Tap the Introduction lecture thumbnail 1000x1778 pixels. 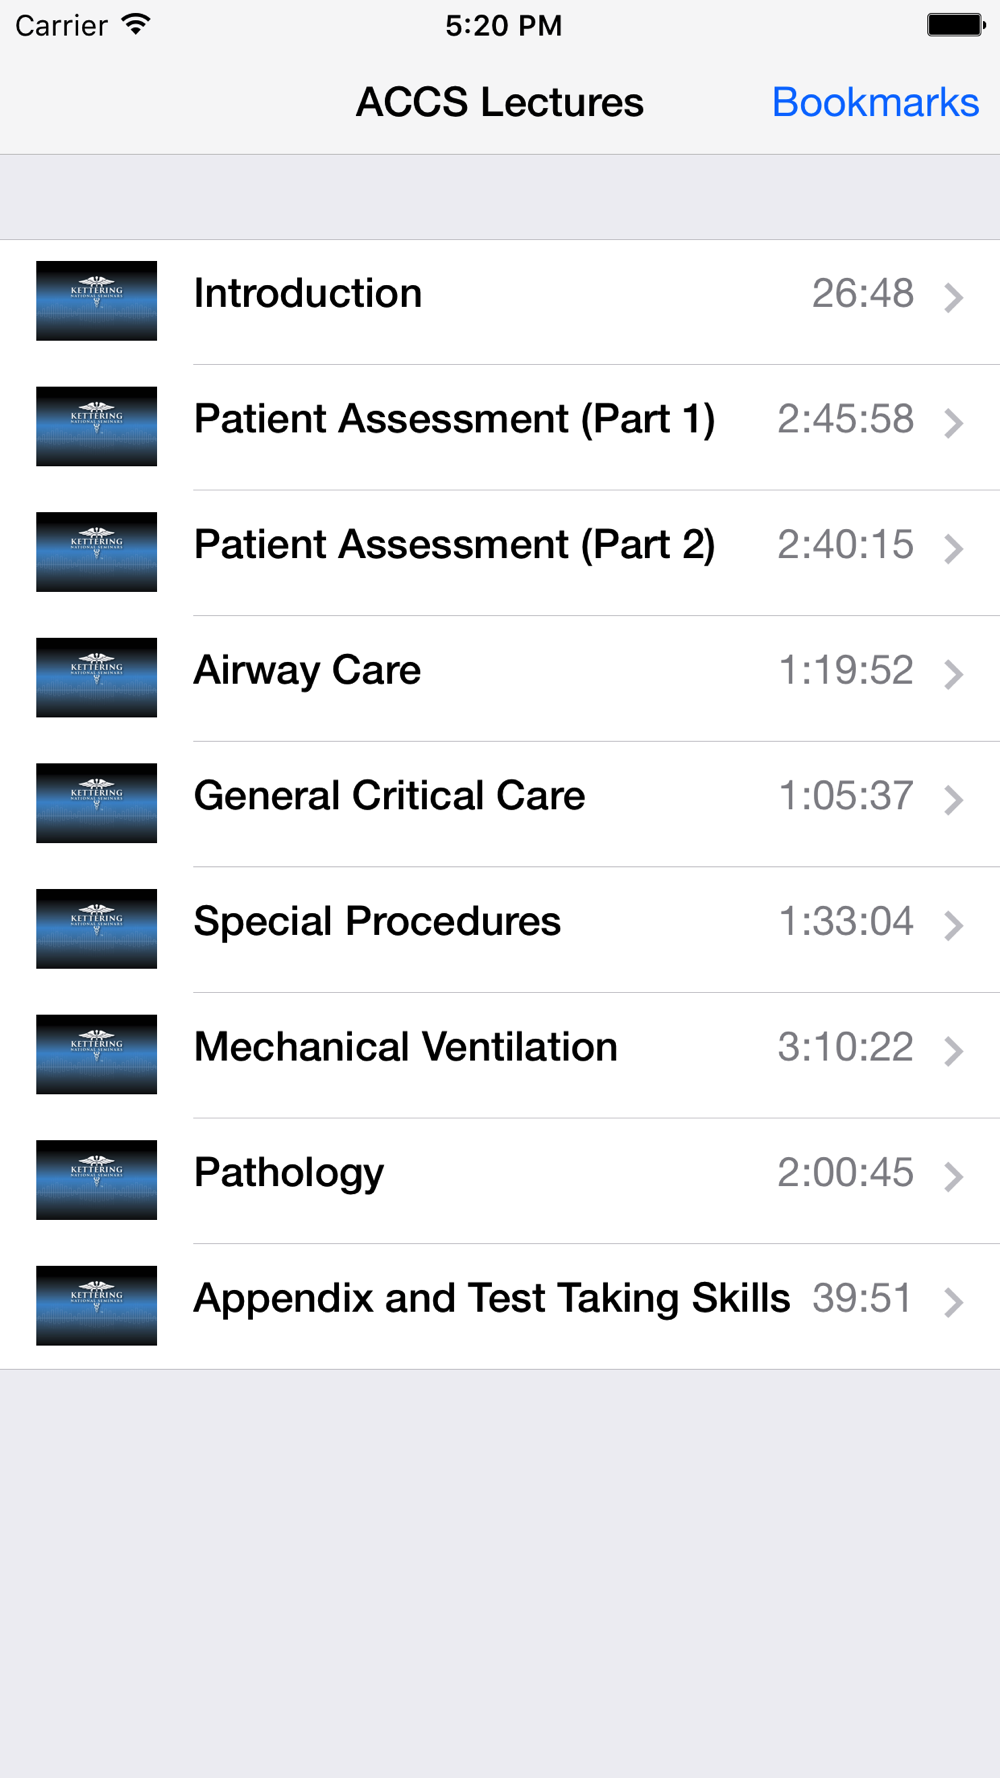coord(96,301)
